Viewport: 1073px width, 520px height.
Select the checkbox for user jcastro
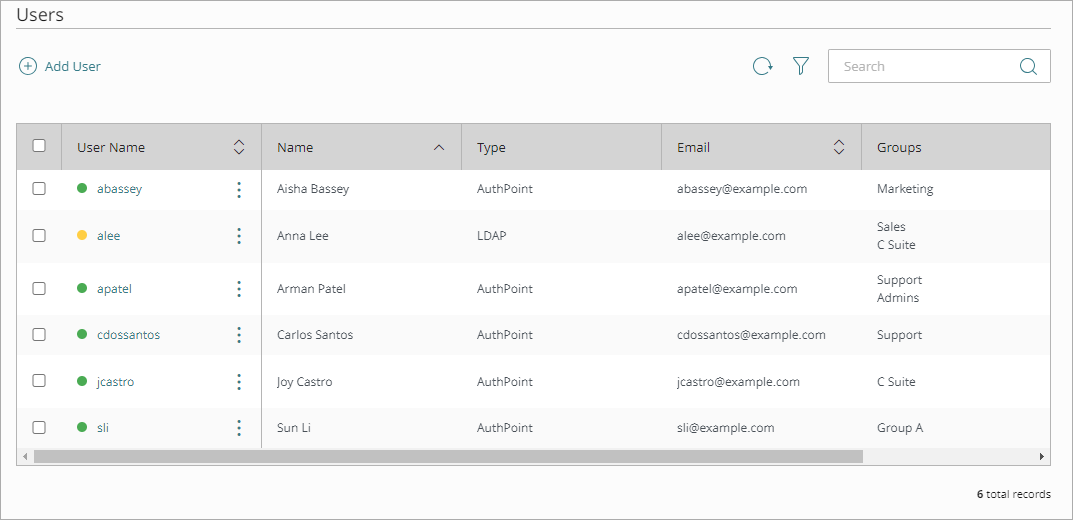(x=39, y=381)
